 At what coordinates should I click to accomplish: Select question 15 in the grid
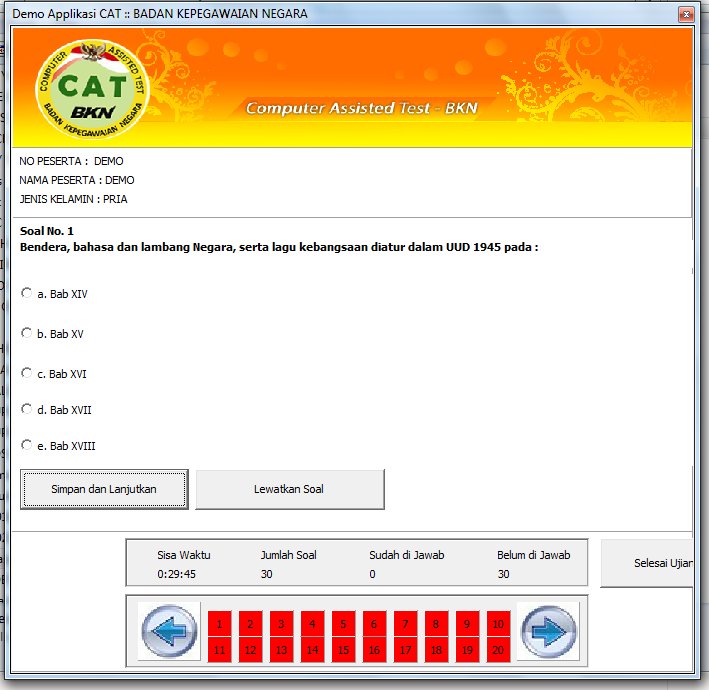pyautogui.click(x=343, y=650)
